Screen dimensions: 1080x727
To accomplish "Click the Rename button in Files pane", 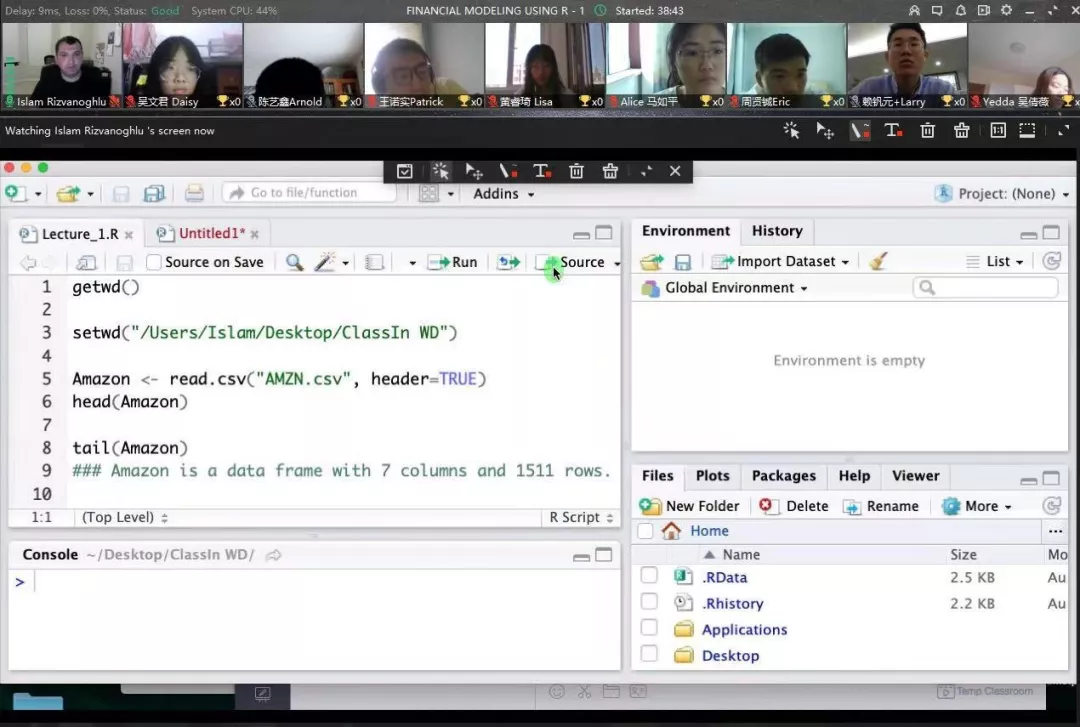I will [881, 506].
